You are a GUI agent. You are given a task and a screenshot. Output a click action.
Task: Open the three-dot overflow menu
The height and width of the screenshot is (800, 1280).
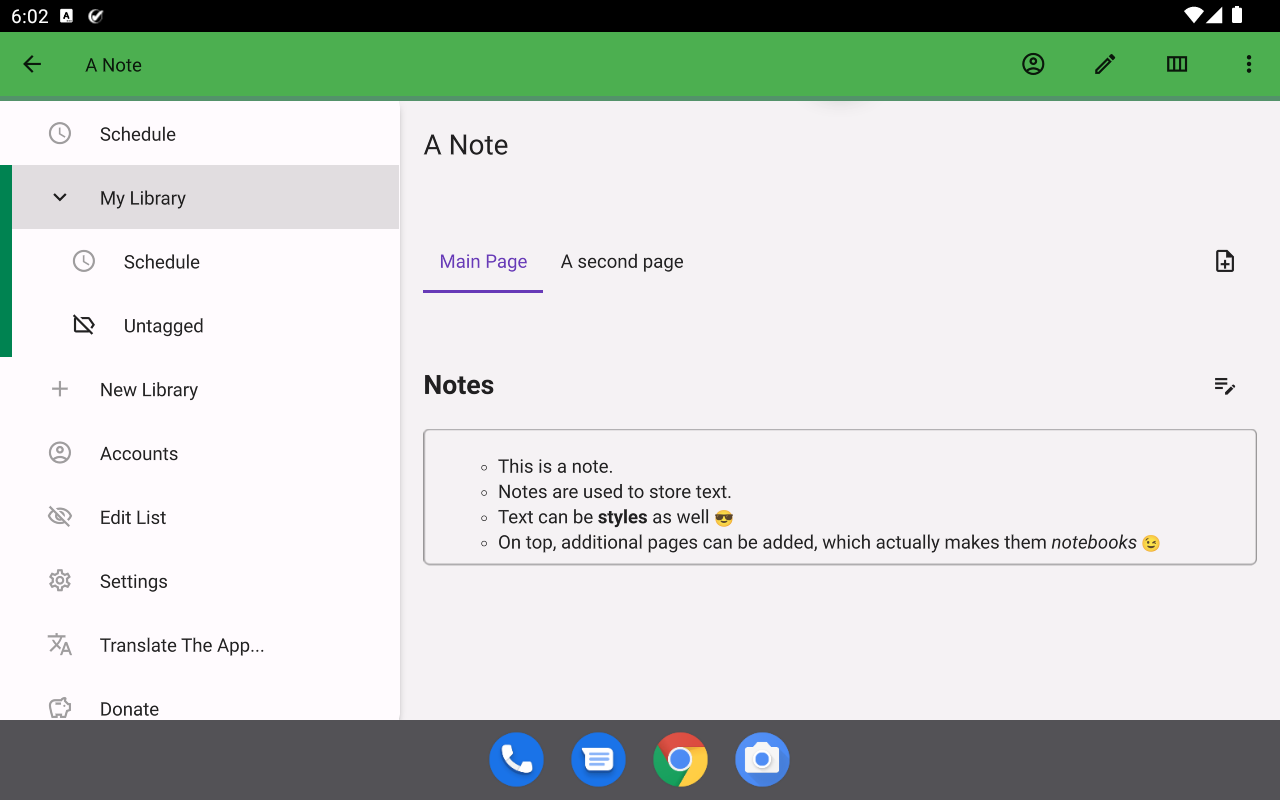1248,65
